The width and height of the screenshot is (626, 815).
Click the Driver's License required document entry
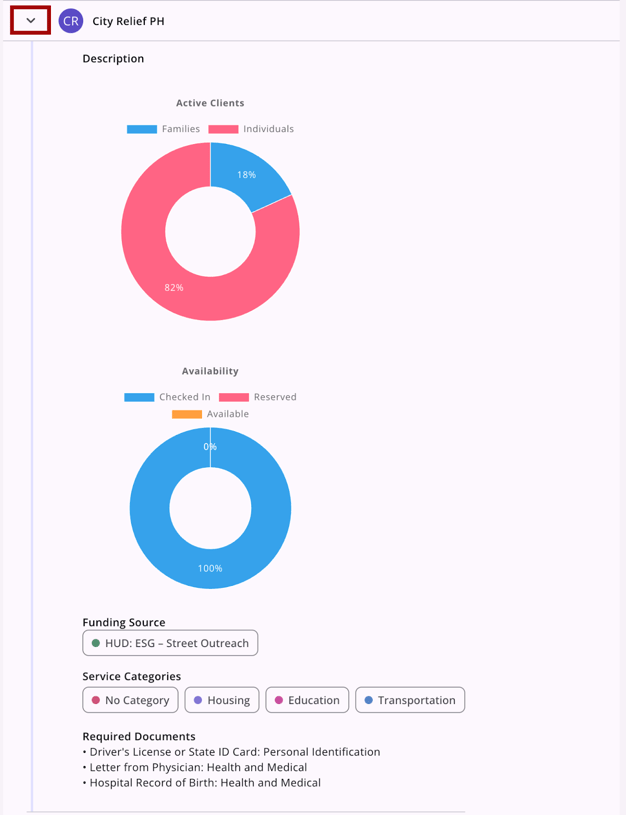point(234,752)
